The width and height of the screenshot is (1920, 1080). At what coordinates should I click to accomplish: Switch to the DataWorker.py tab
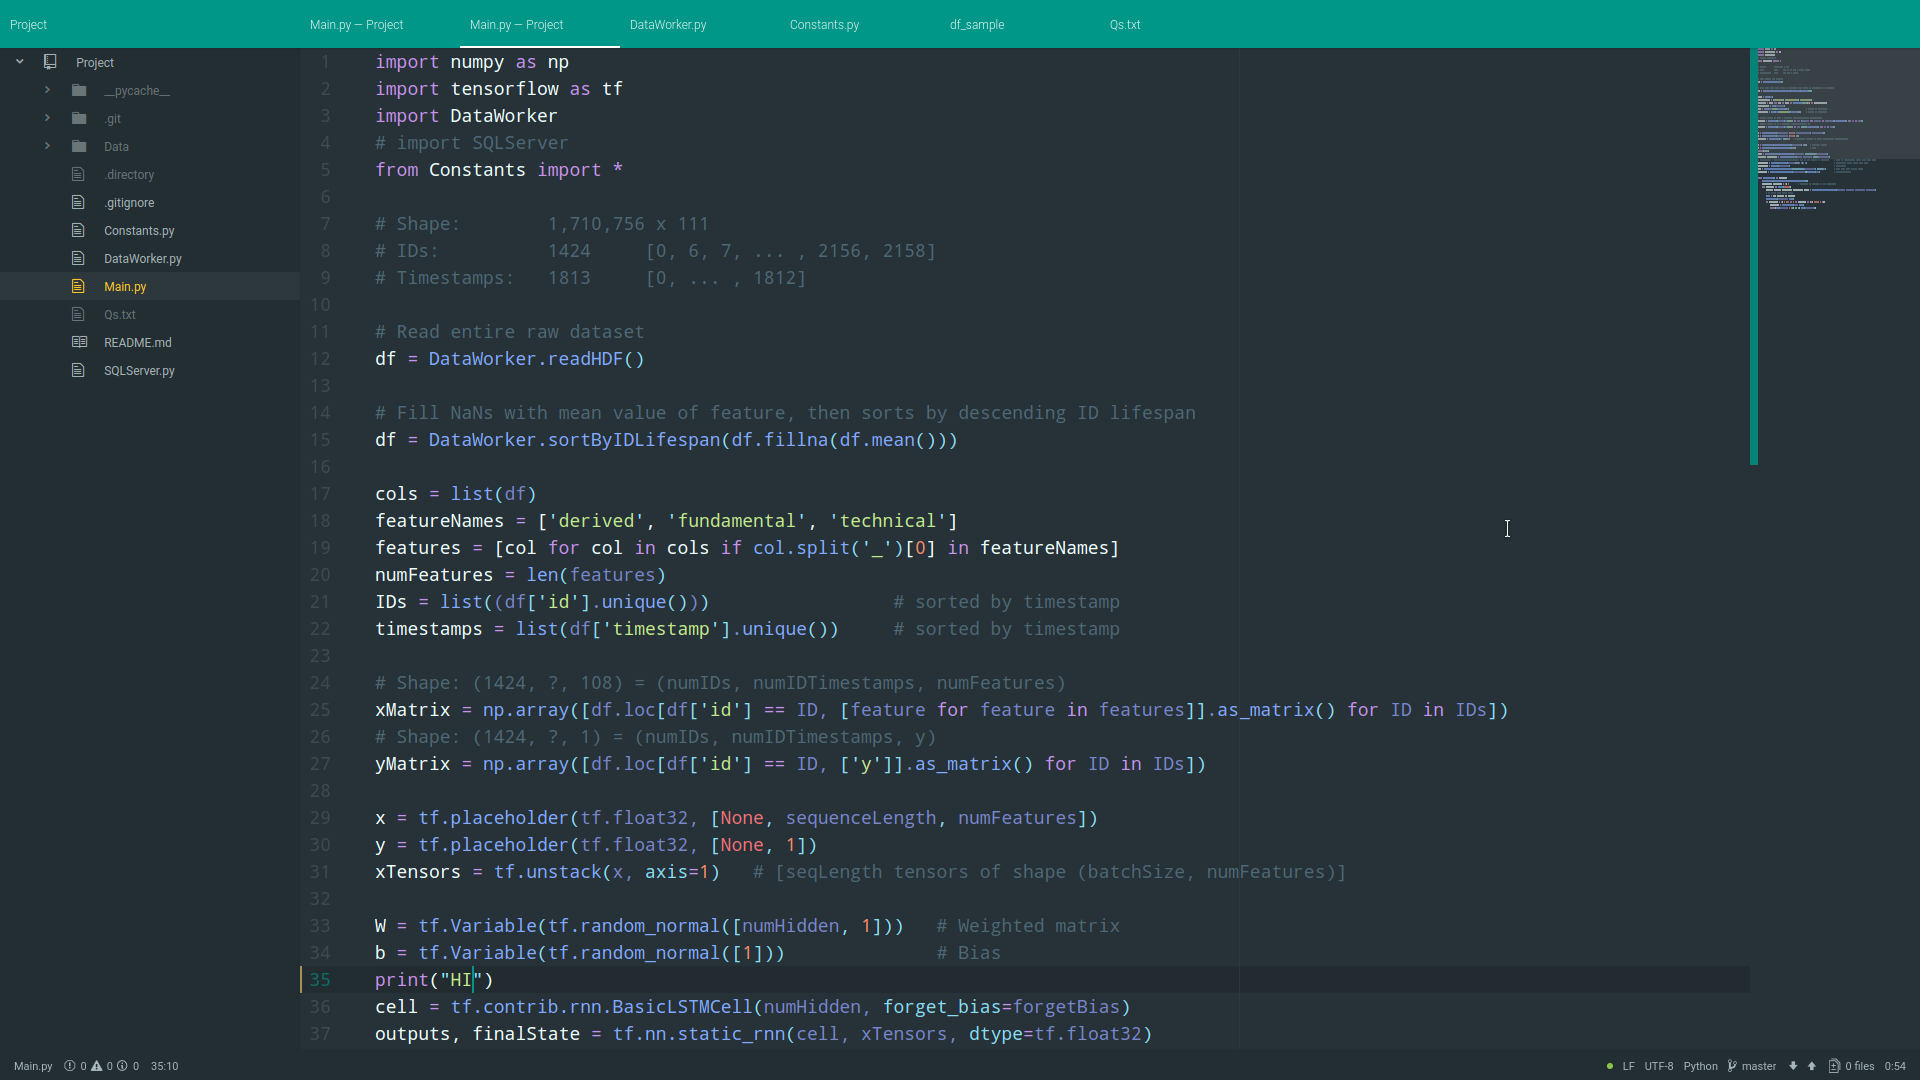coord(668,24)
